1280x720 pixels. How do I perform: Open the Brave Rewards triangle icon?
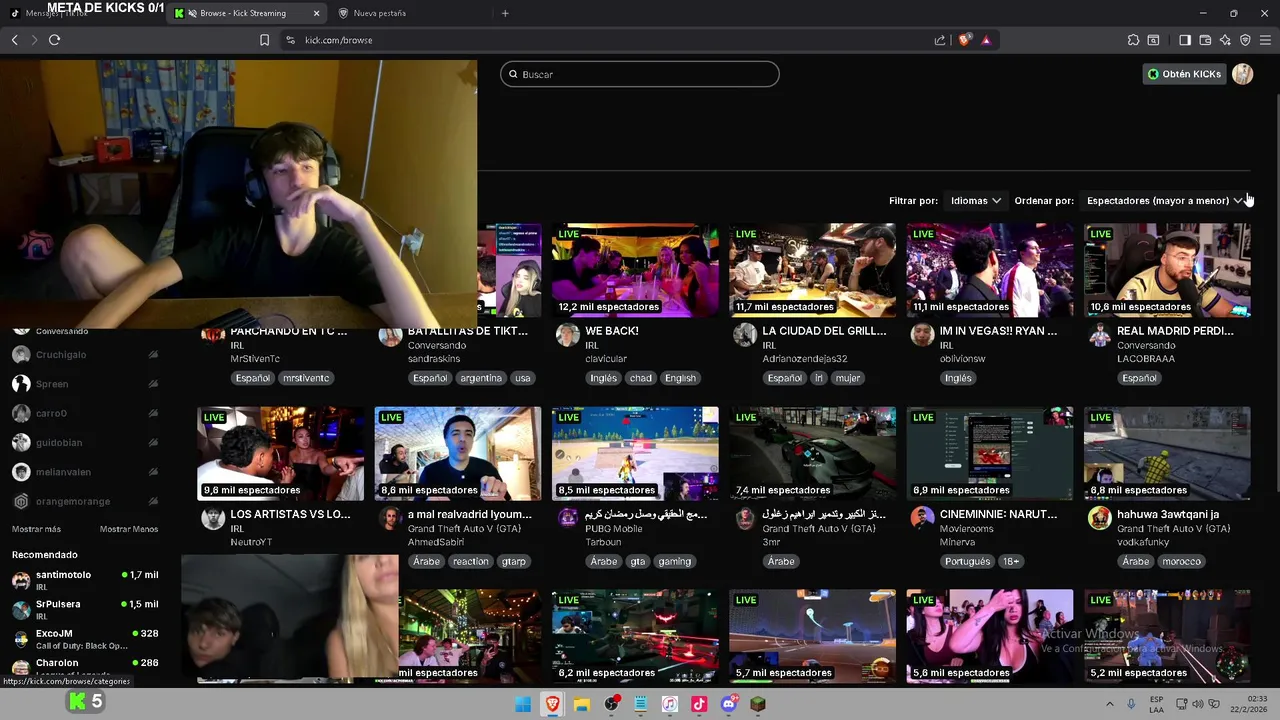(x=986, y=40)
